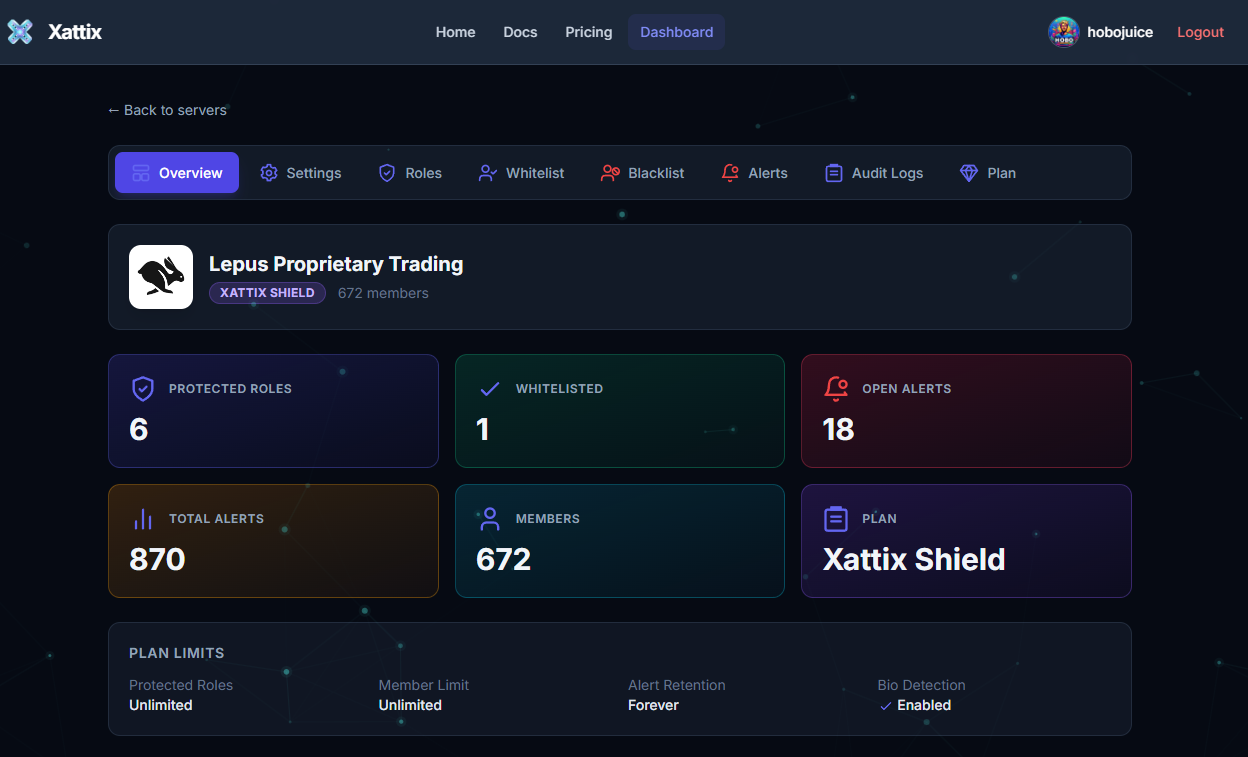Click the Audit Logs clipboard icon
1248x757 pixels.
[834, 173]
